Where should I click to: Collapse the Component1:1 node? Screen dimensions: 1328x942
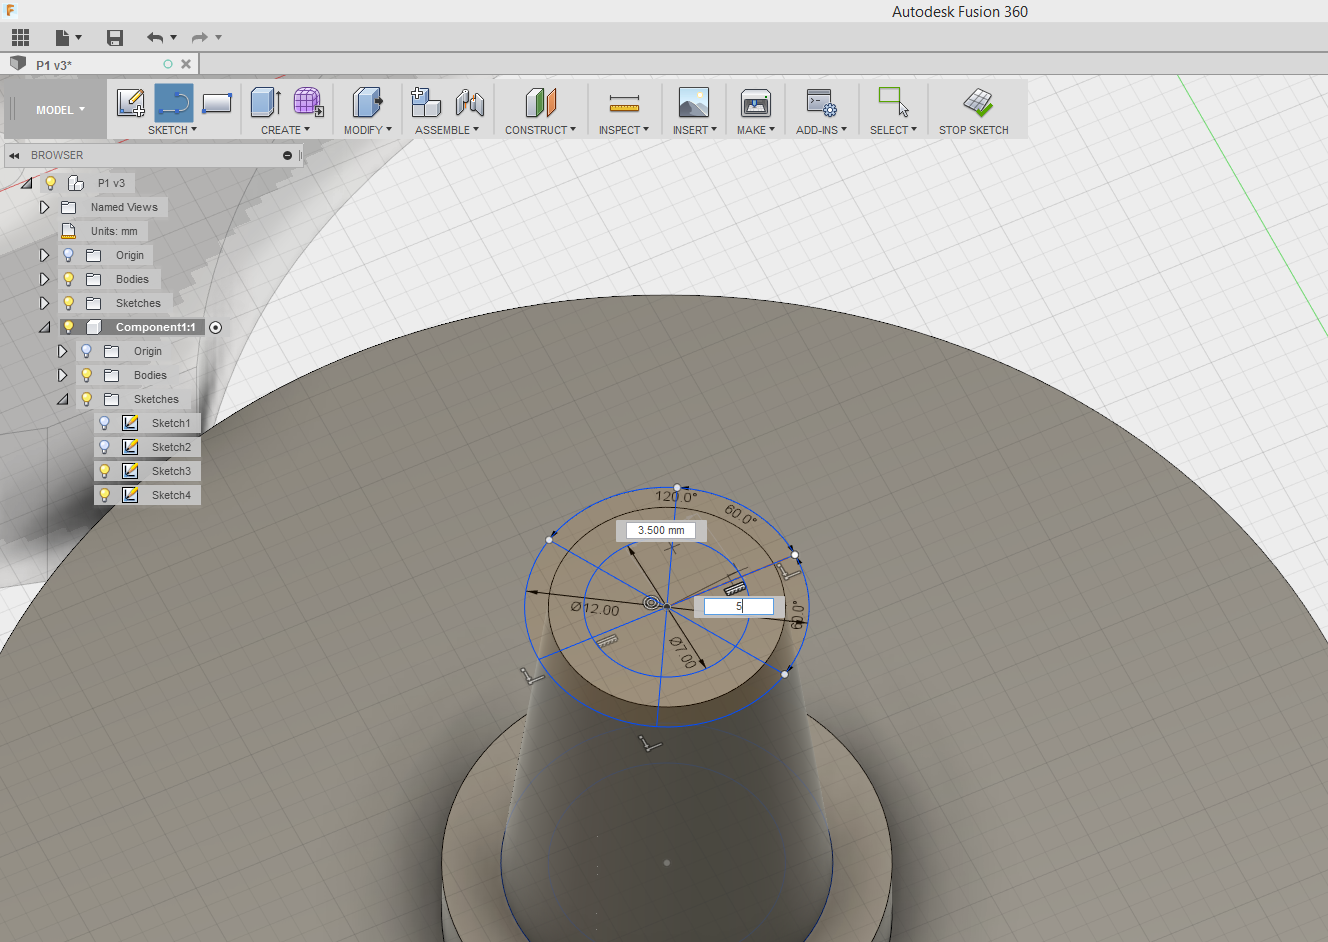click(x=44, y=327)
